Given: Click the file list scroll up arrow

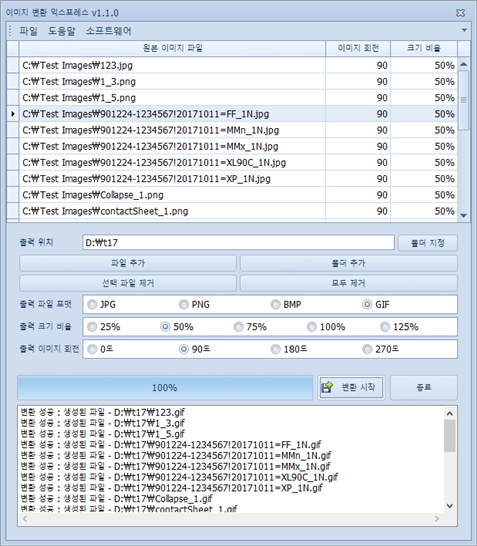Looking at the screenshot, I should pos(463,64).
